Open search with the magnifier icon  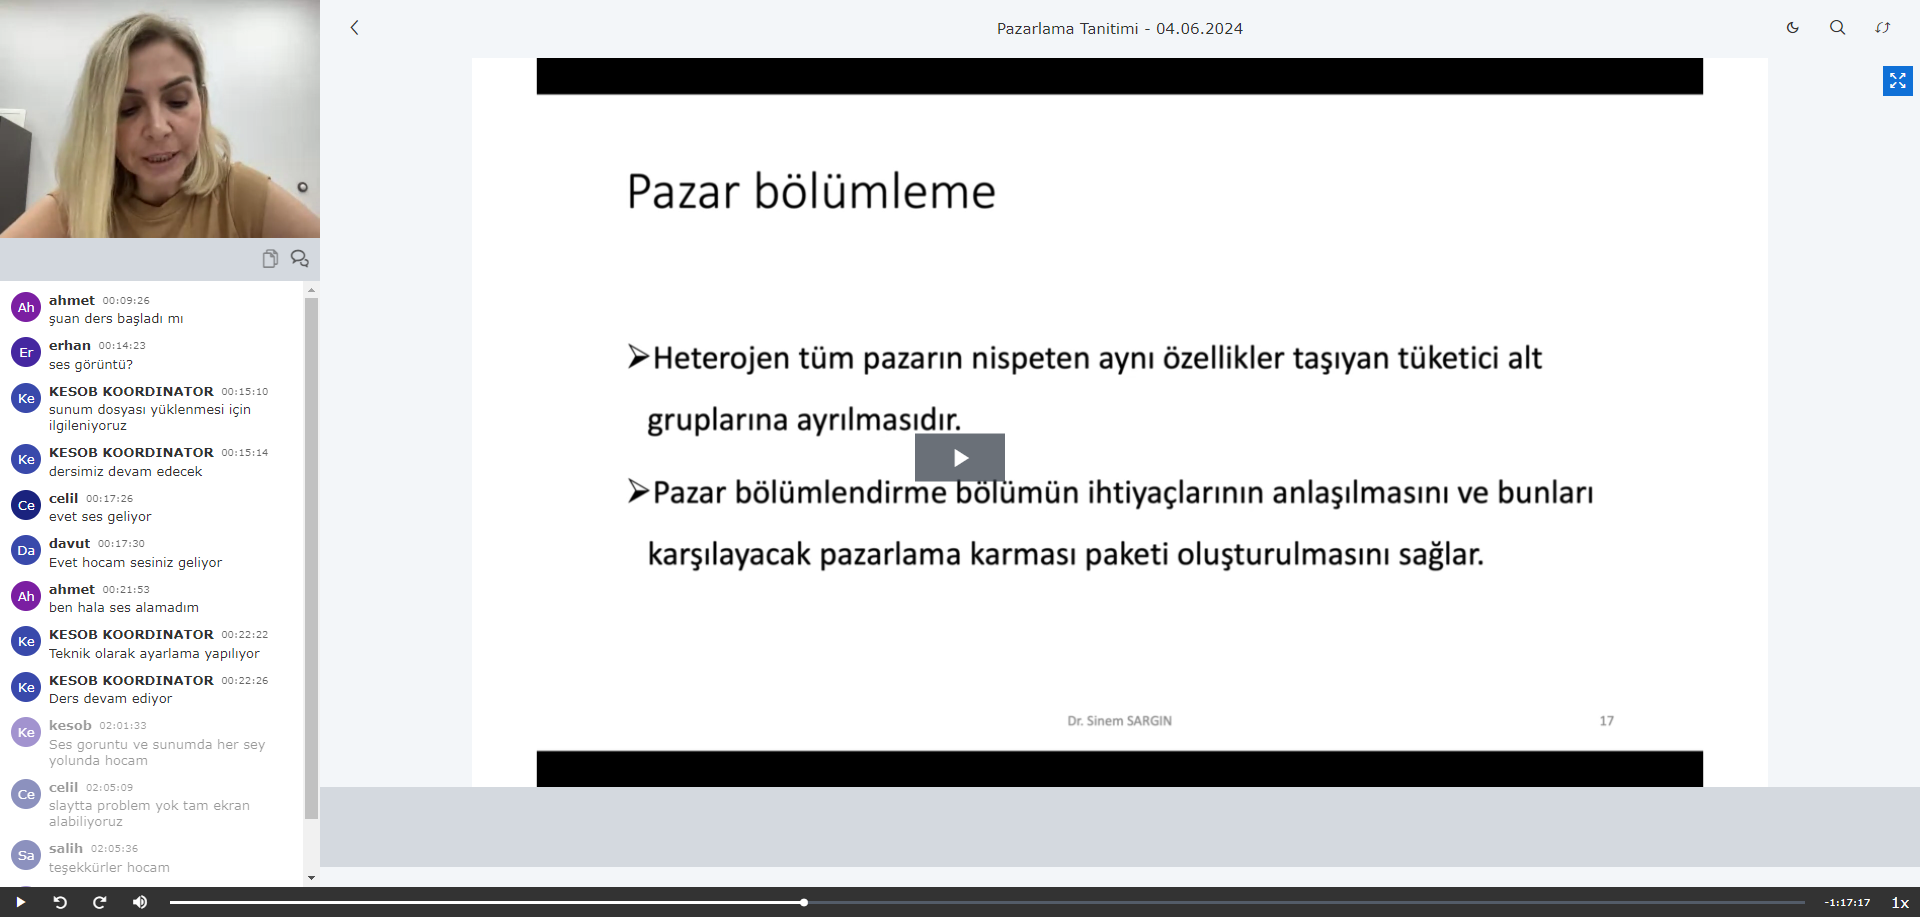[x=1838, y=28]
